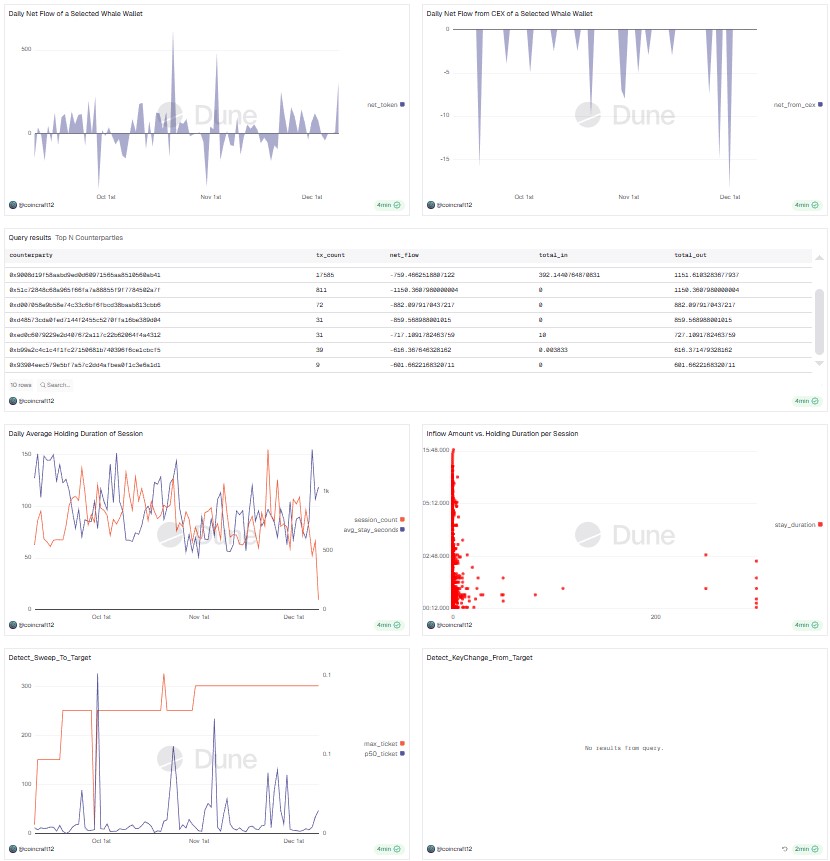Toggle the net_token legend series
The height and width of the screenshot is (861, 830).
(x=386, y=104)
